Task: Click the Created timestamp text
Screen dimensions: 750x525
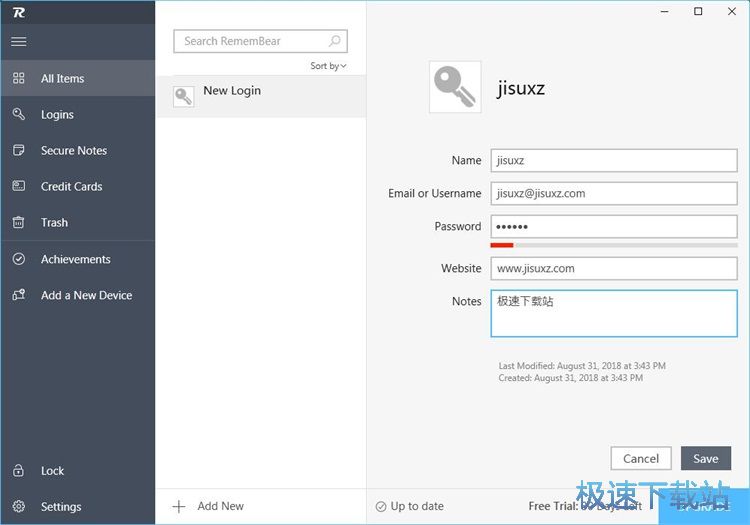Action: [x=571, y=378]
